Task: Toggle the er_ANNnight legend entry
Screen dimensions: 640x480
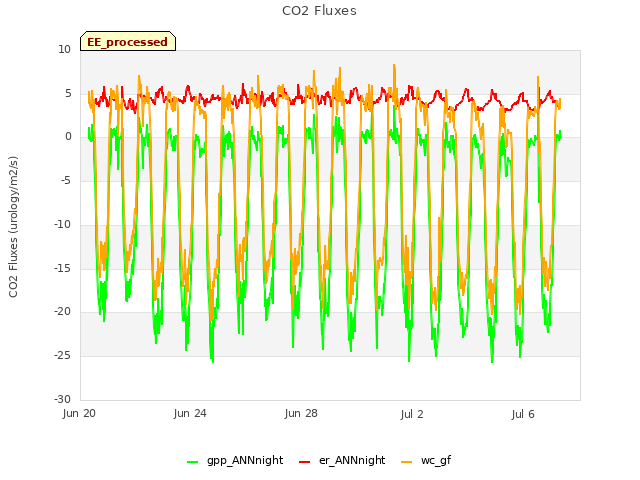Action: [x=342, y=460]
